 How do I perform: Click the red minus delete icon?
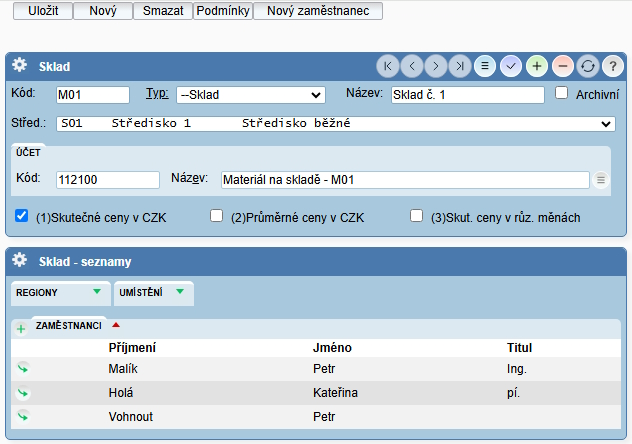562,65
